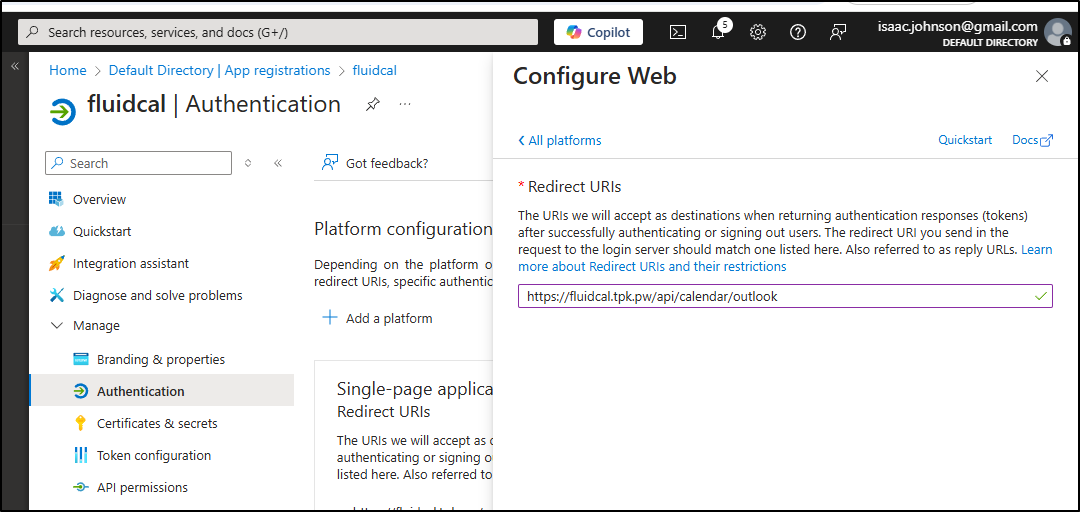Click the Redirect URI input field

(785, 296)
